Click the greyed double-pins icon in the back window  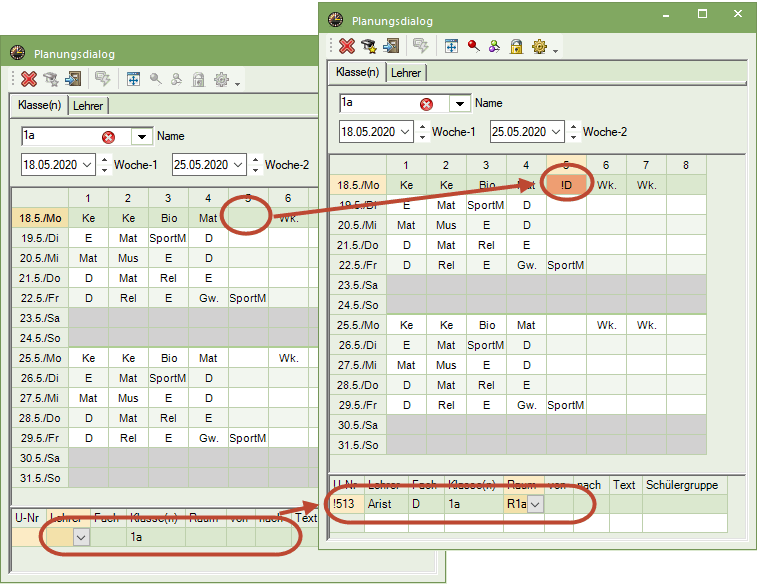coord(176,79)
